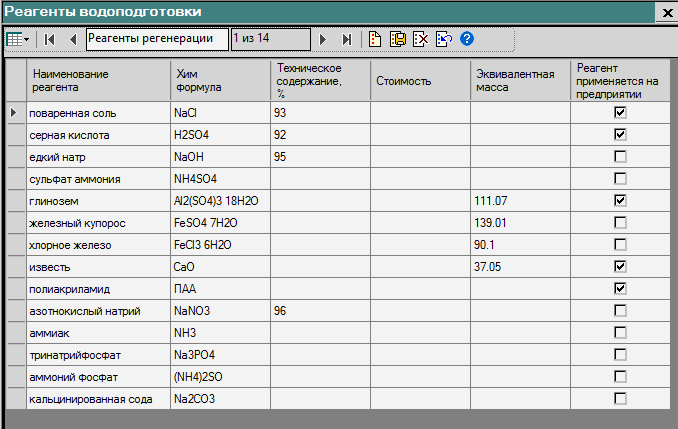Jump to the last record
678x429 pixels.
tap(346, 39)
